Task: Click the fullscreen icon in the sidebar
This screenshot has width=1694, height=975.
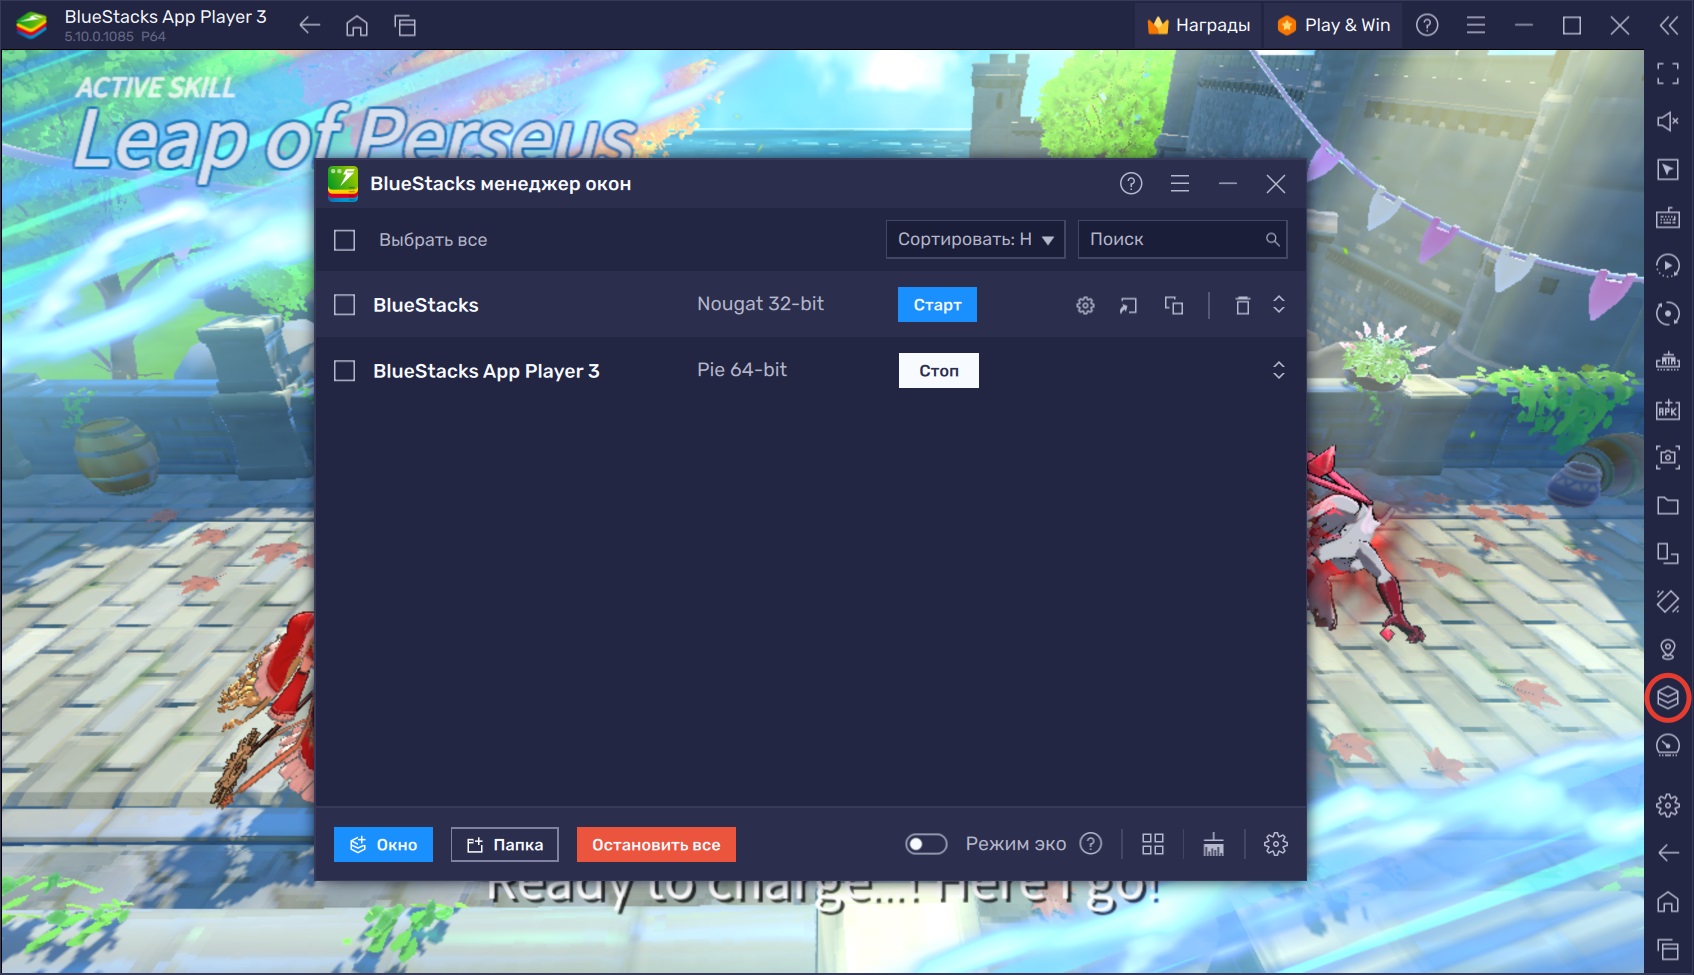Action: [x=1667, y=74]
